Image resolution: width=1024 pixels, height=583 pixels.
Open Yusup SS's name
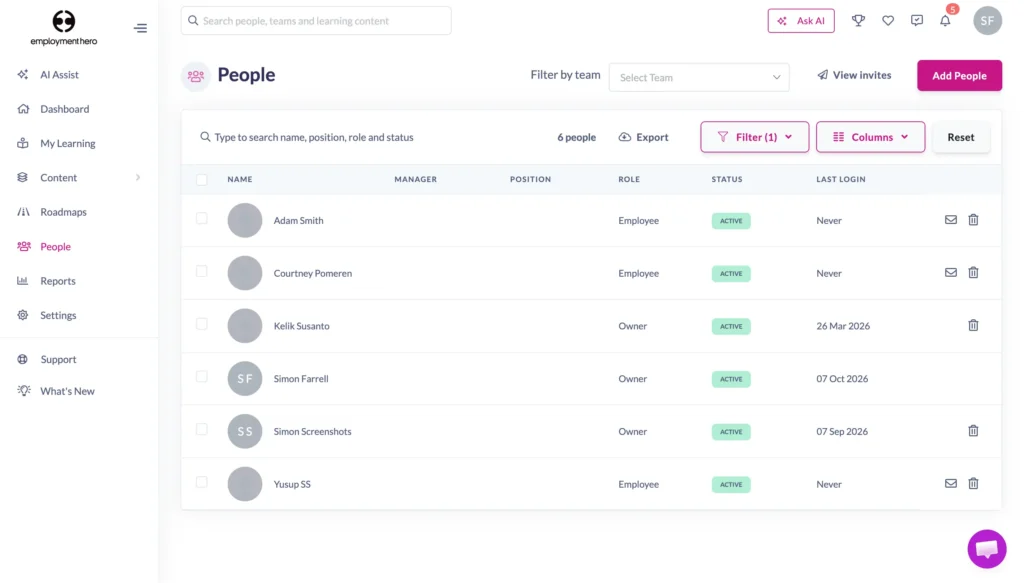coord(292,484)
